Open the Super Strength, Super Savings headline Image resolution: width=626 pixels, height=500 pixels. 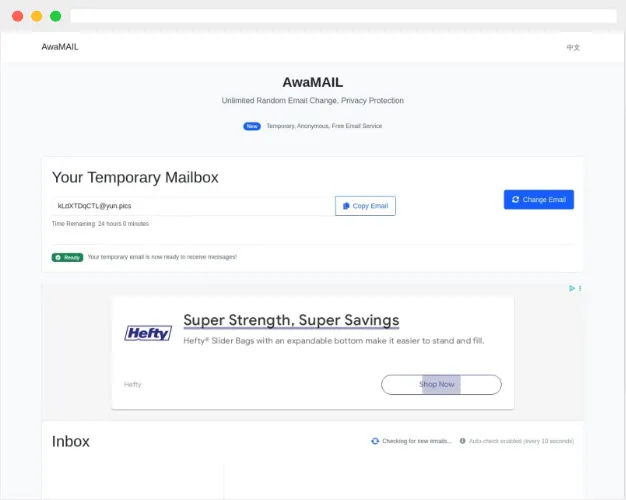(x=291, y=320)
